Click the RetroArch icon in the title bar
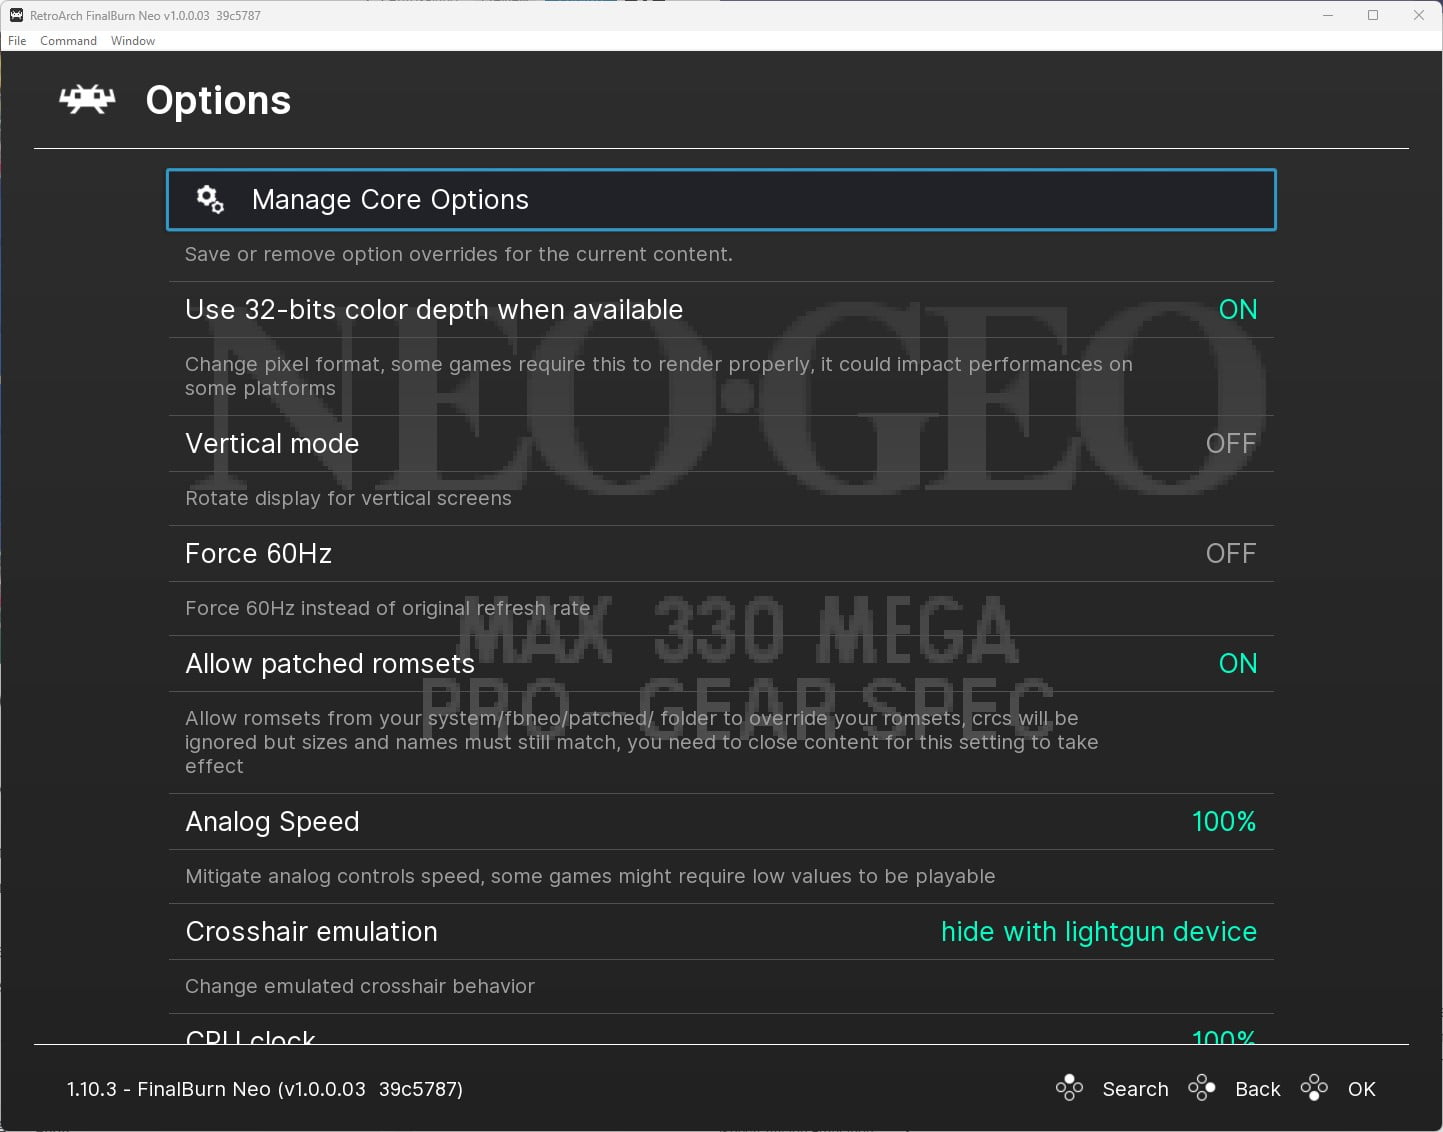The height and width of the screenshot is (1132, 1443). tap(14, 15)
